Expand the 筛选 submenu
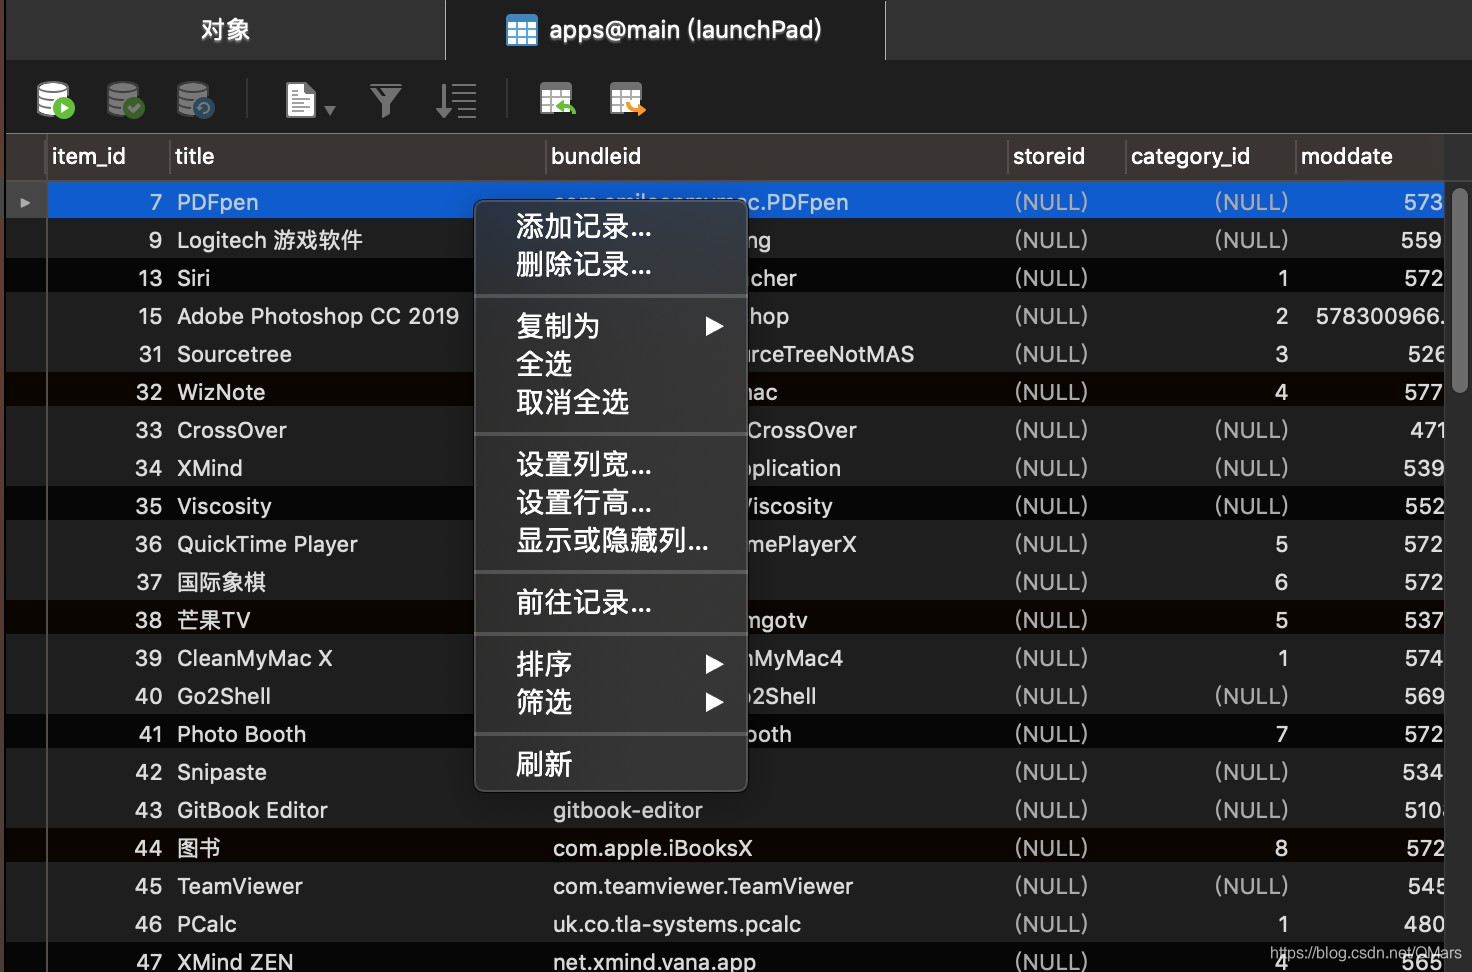Image resolution: width=1472 pixels, height=972 pixels. pyautogui.click(x=611, y=702)
